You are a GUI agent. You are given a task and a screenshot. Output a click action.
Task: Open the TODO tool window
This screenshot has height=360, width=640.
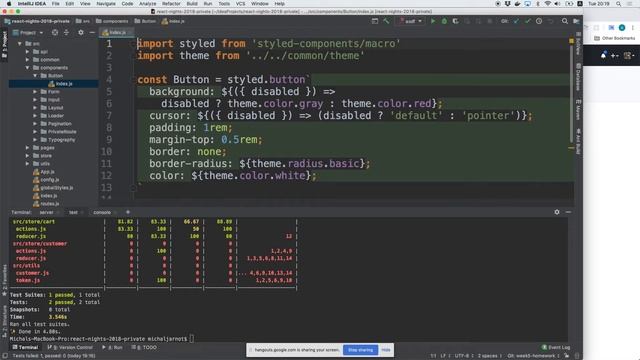point(144,347)
